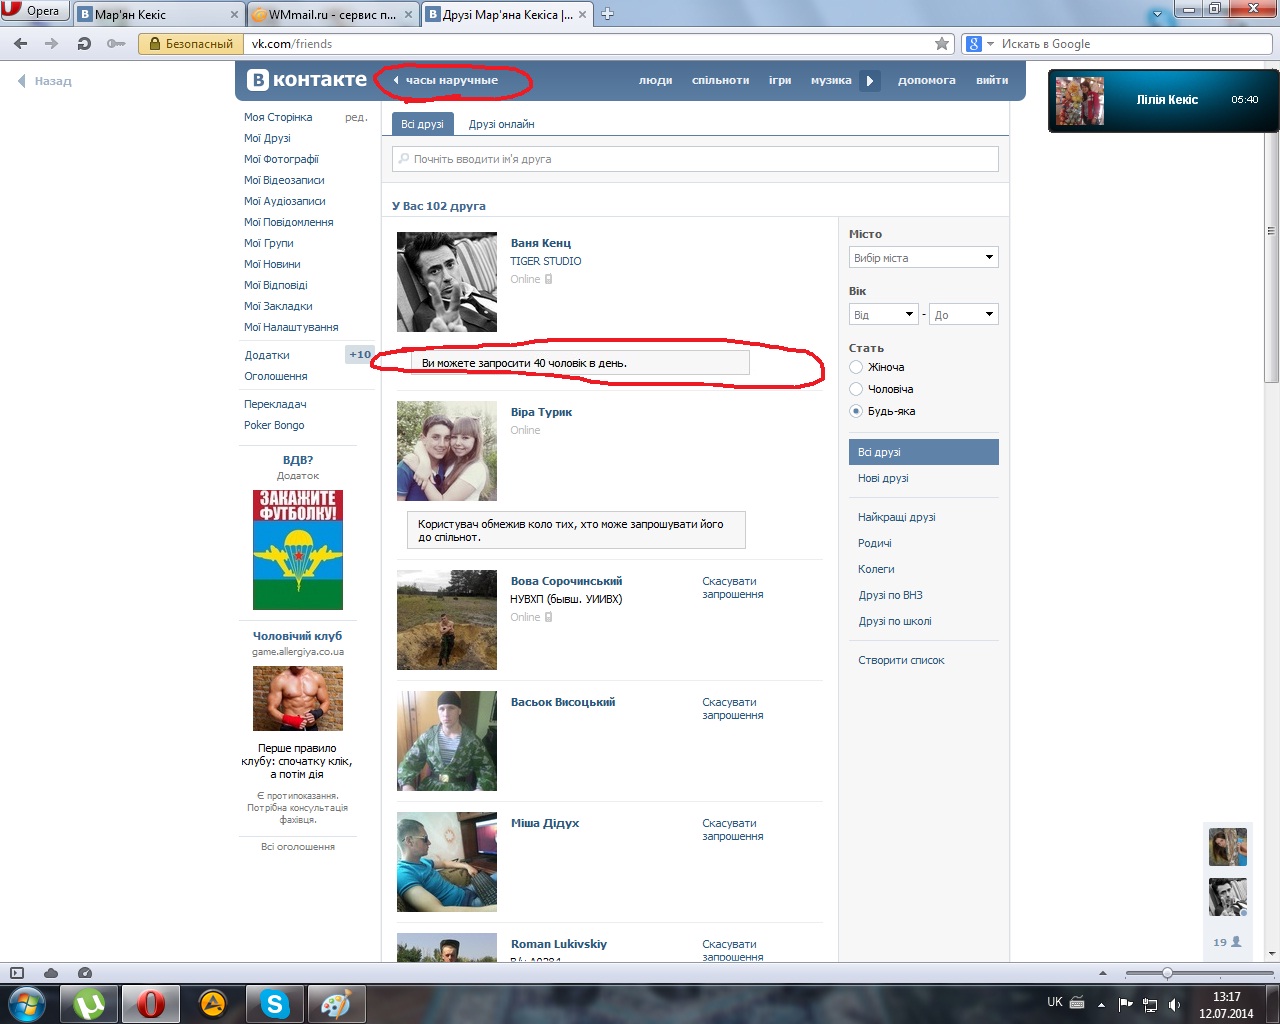Open Мої Аудіозаписи in the left menu
This screenshot has width=1280, height=1024.
285,201
